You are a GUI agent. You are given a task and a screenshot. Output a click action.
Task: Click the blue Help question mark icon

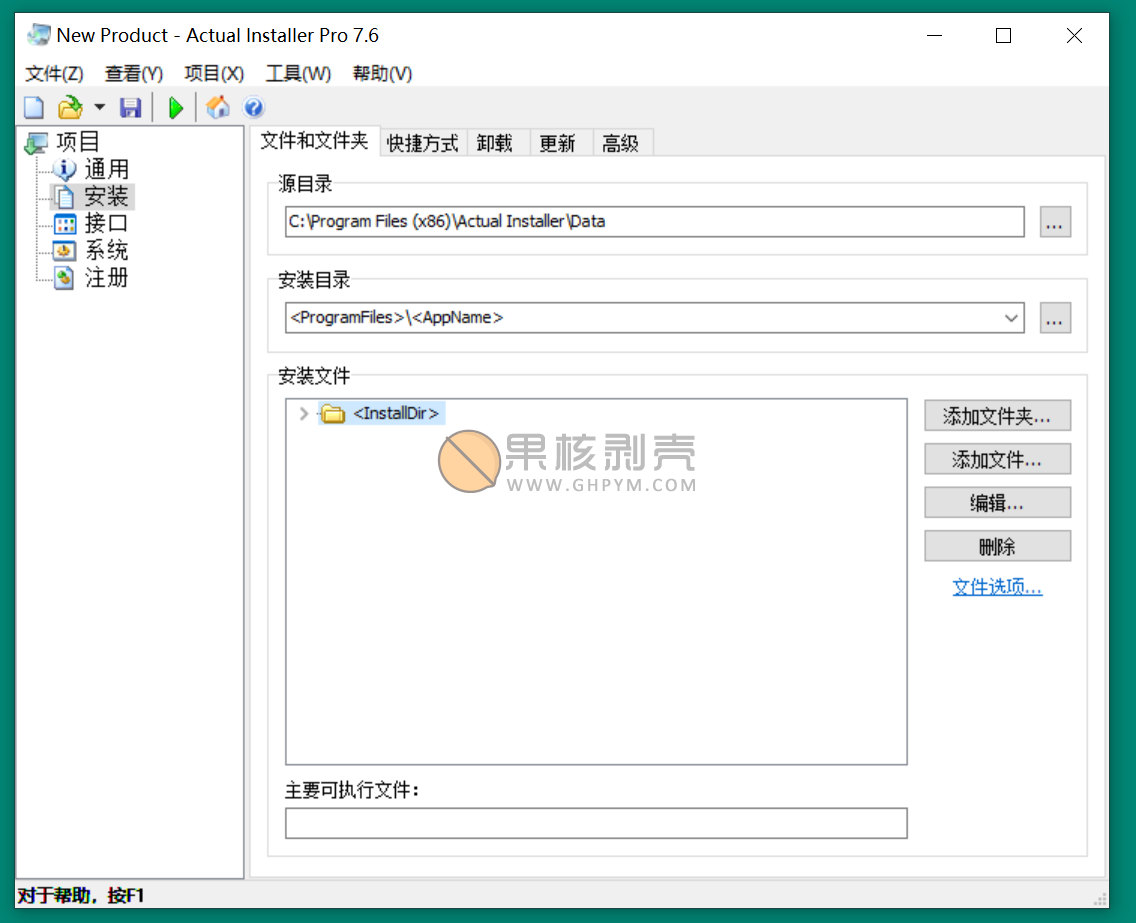point(253,108)
